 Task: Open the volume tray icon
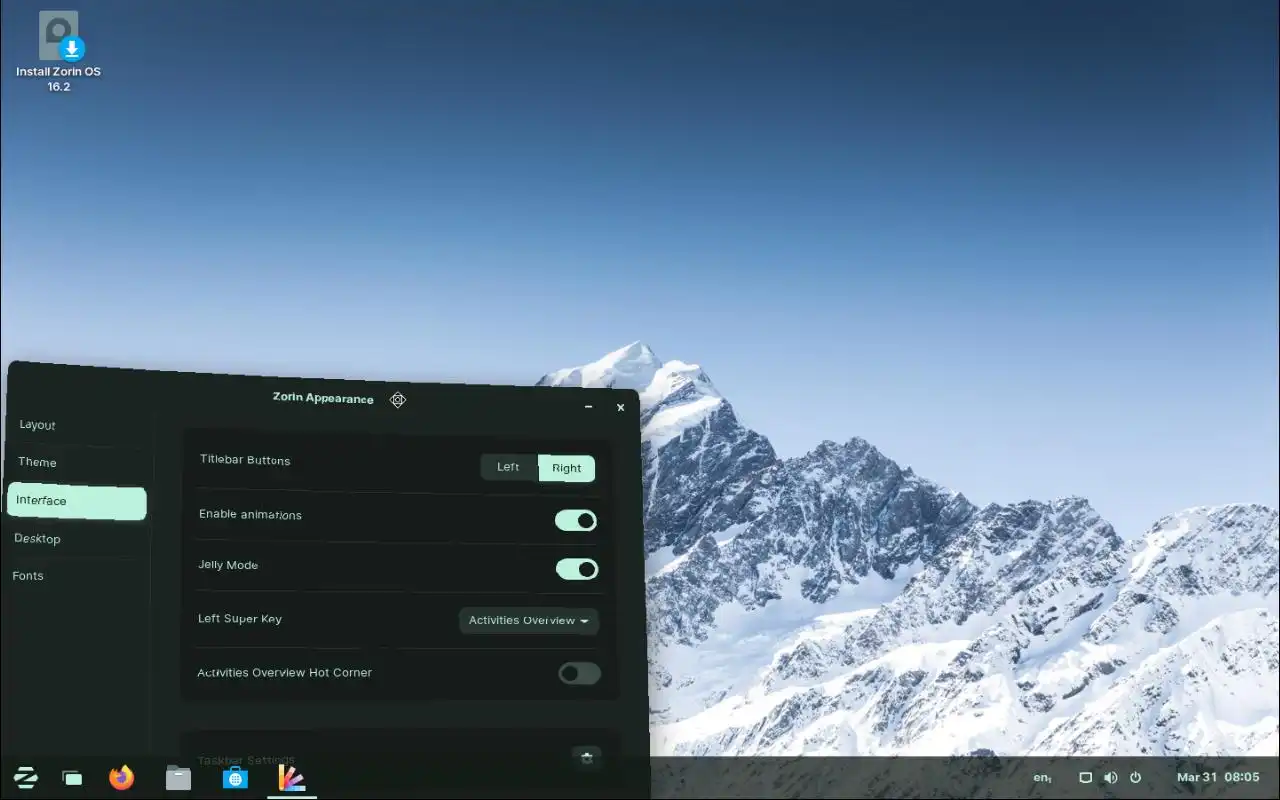[x=1110, y=777]
